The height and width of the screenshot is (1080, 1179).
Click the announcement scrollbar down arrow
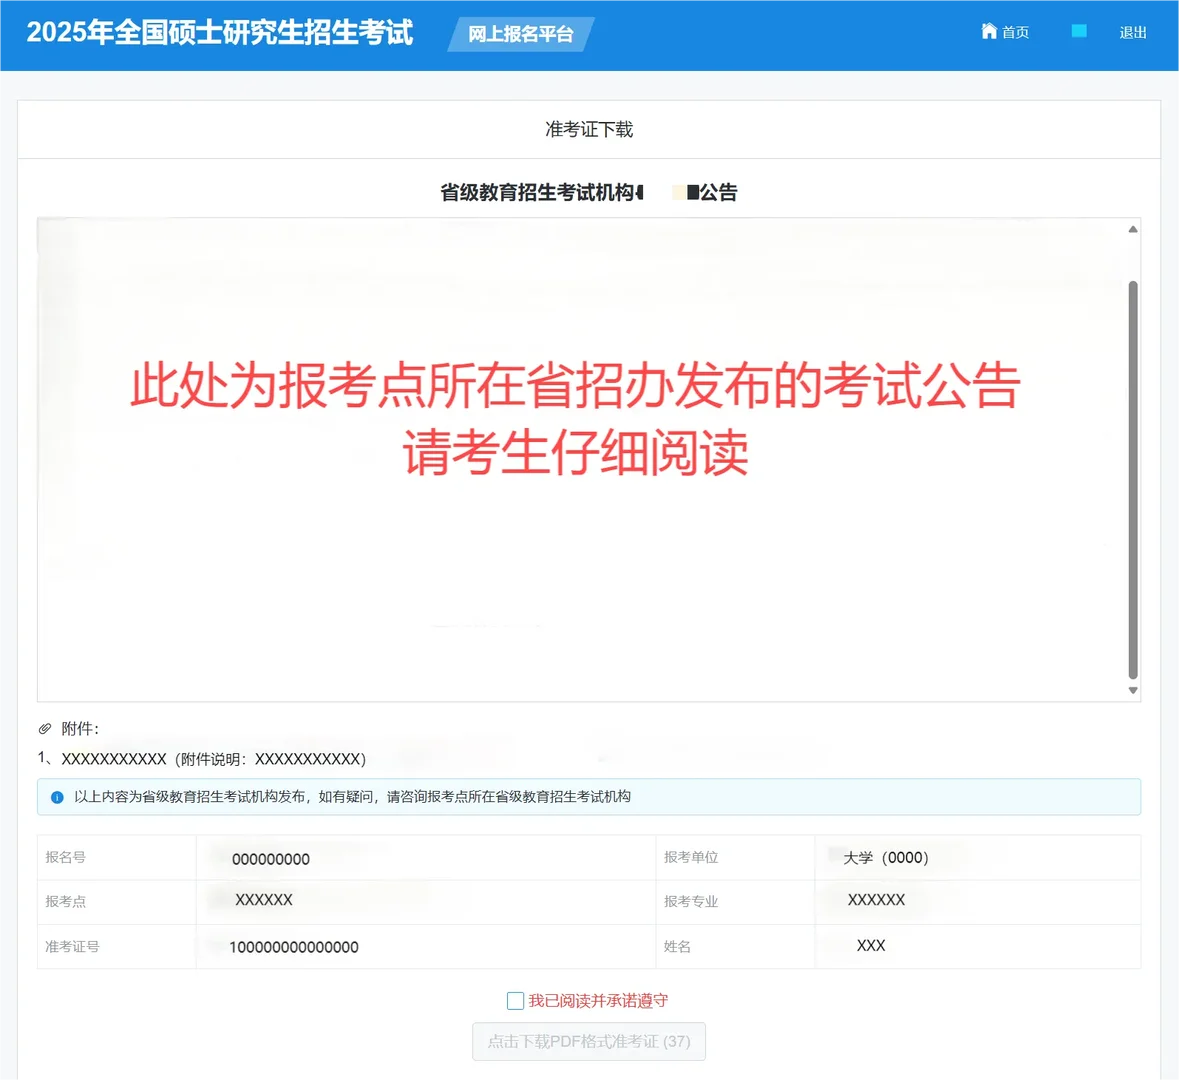pos(1132,689)
